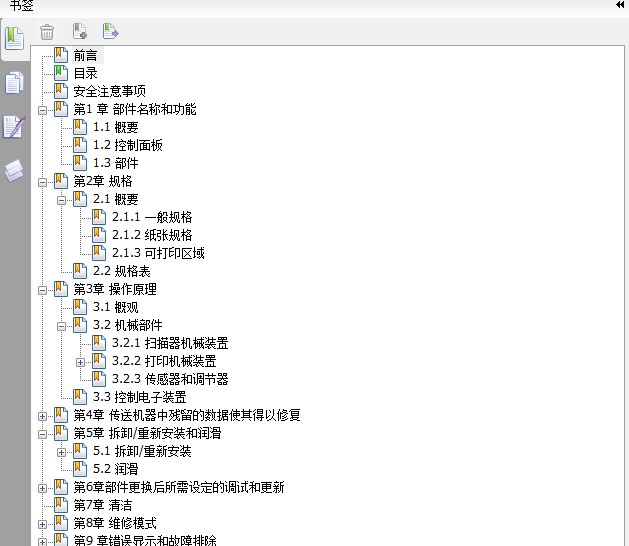The width and height of the screenshot is (629, 546).
Task: Click bookmark icon beside 3.1 概观
Action: click(x=80, y=307)
